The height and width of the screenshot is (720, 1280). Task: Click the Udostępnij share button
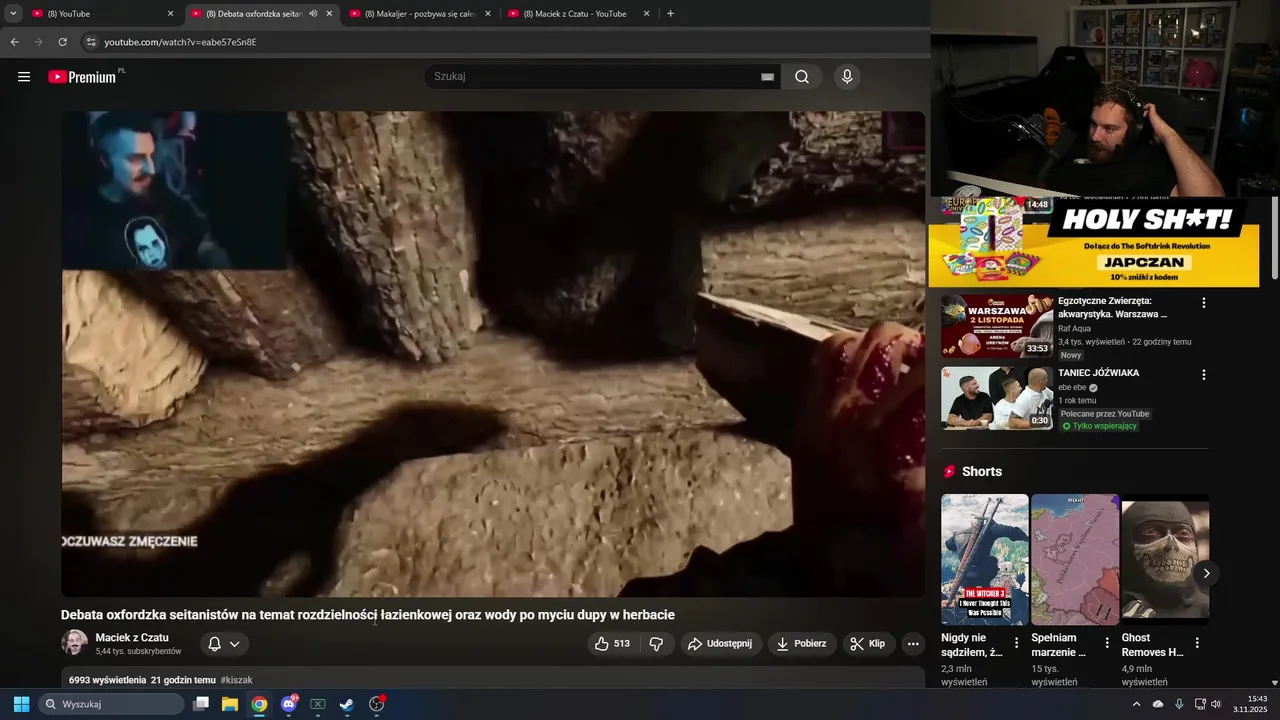pyautogui.click(x=720, y=644)
